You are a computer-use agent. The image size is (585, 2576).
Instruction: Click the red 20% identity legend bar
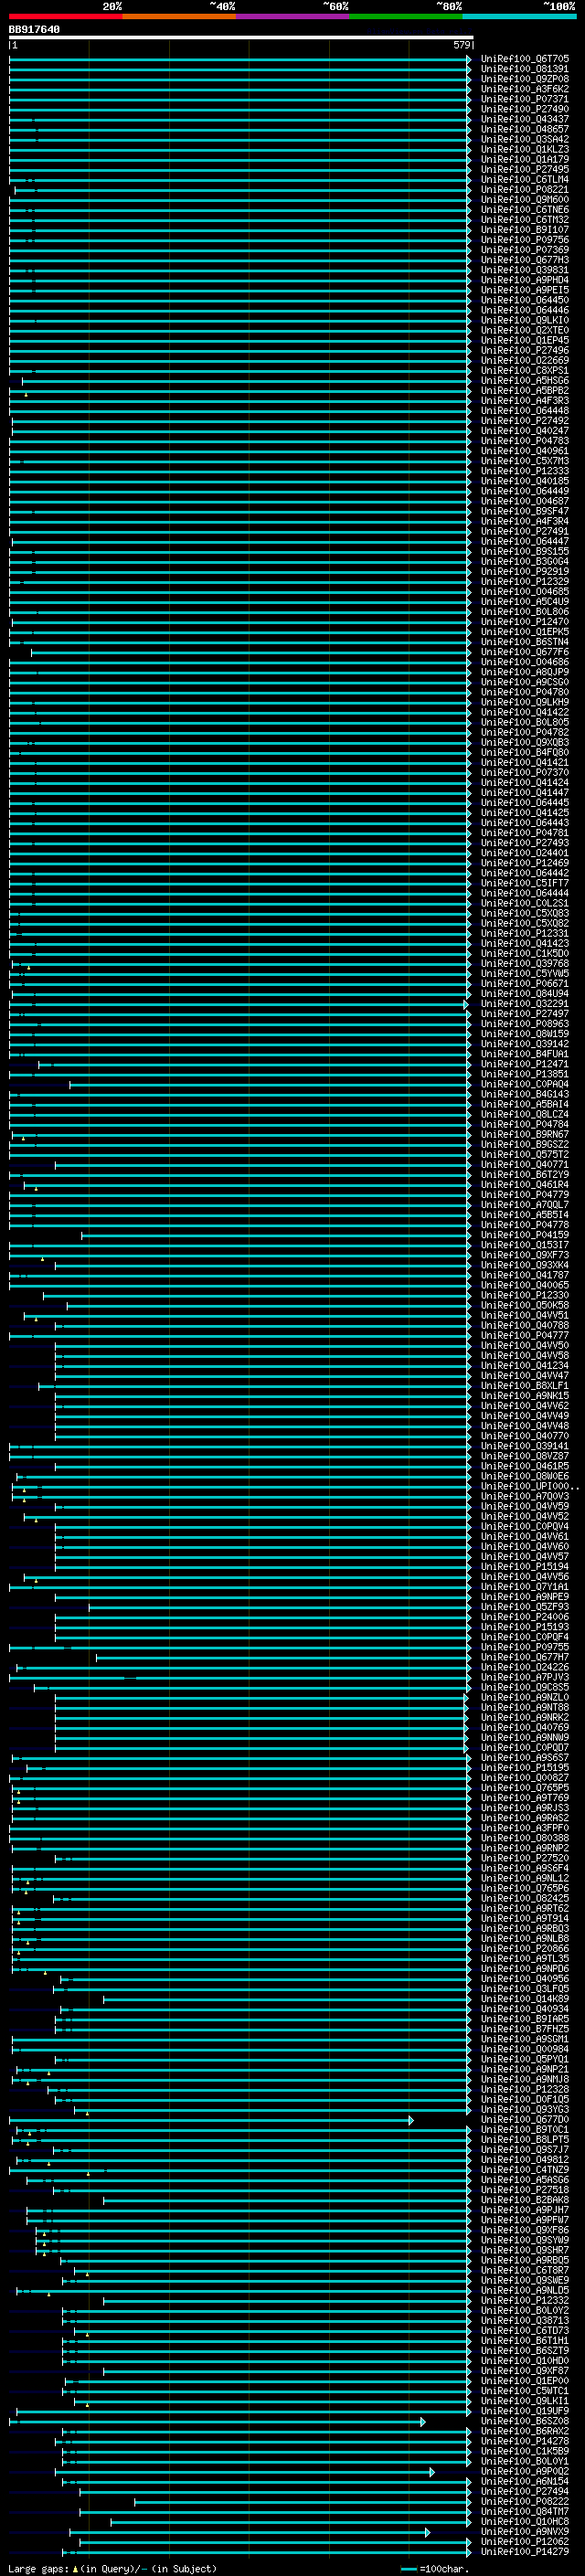click(65, 17)
